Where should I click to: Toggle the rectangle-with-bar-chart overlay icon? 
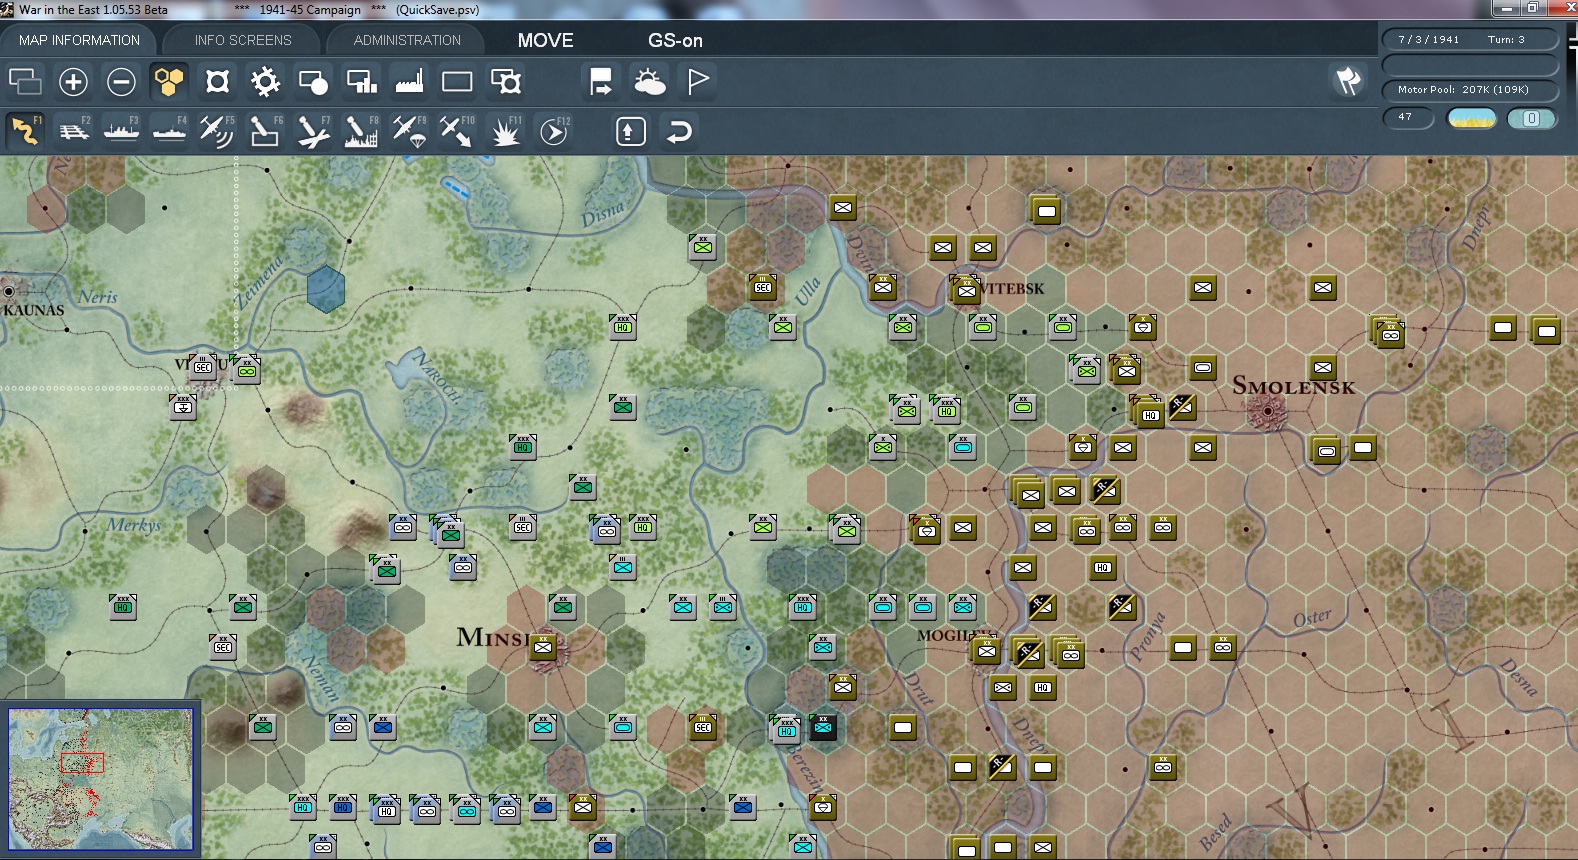pos(361,82)
